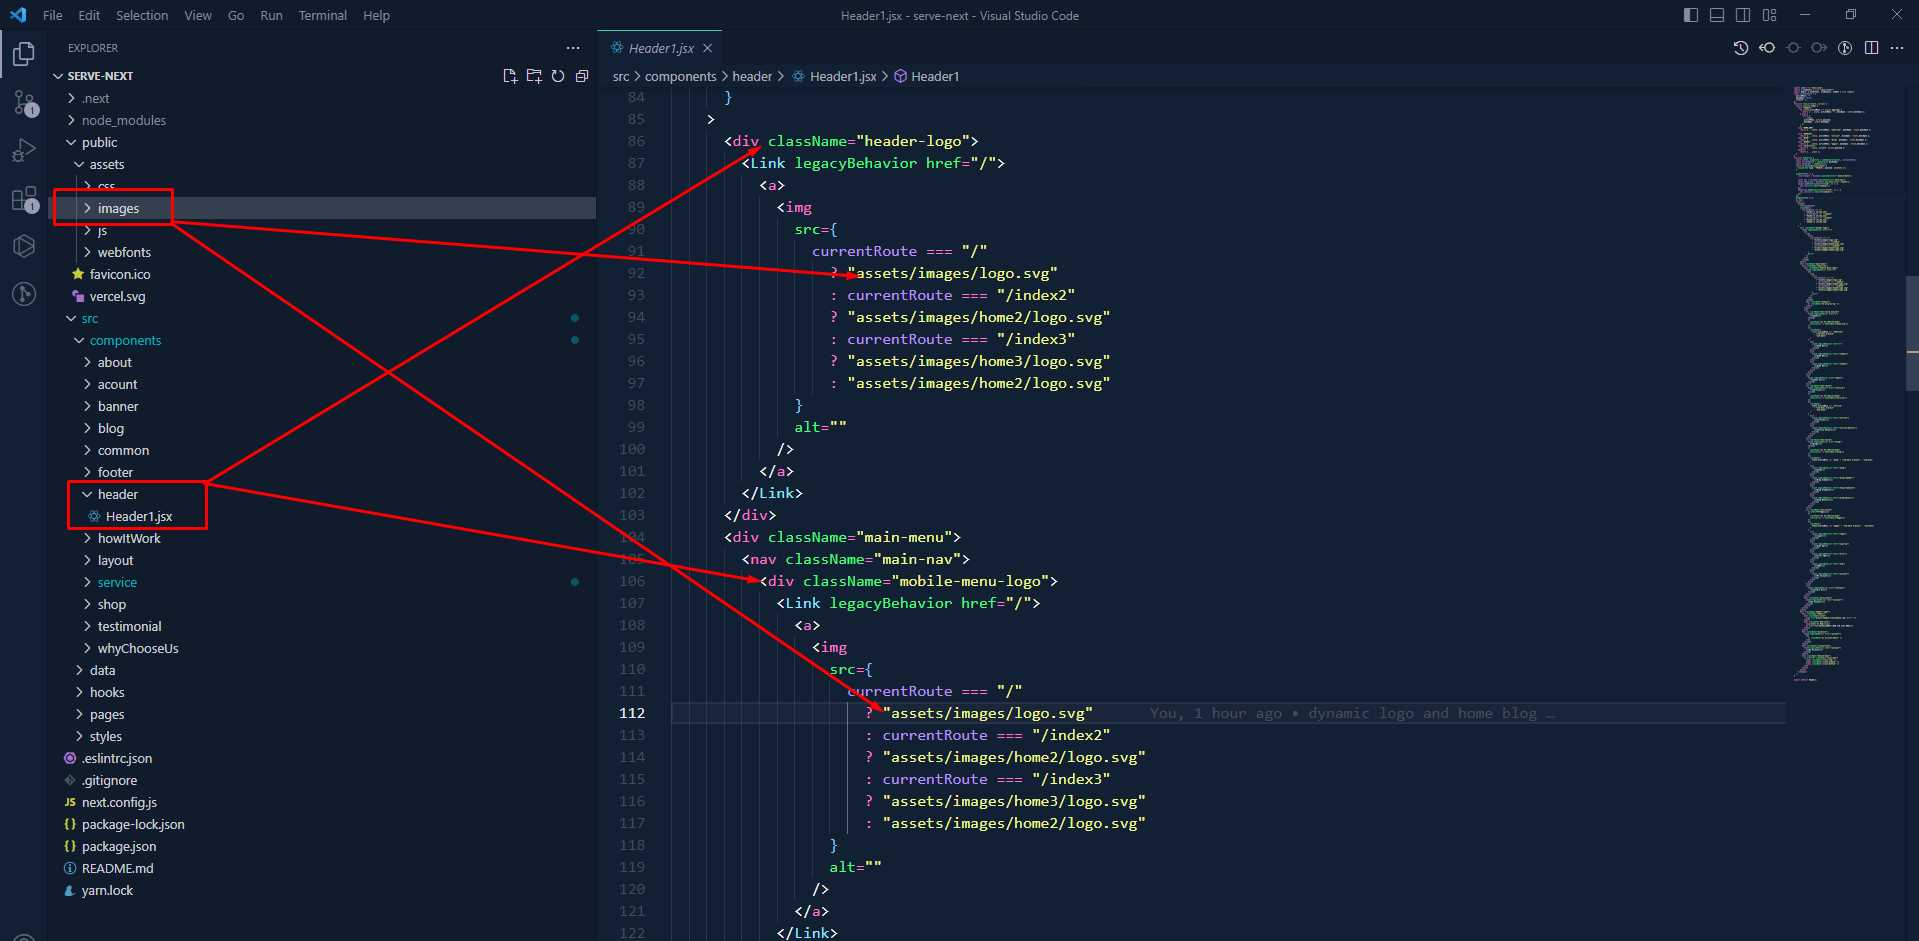
Task: Collapse the assets folder
Action: (322, 164)
